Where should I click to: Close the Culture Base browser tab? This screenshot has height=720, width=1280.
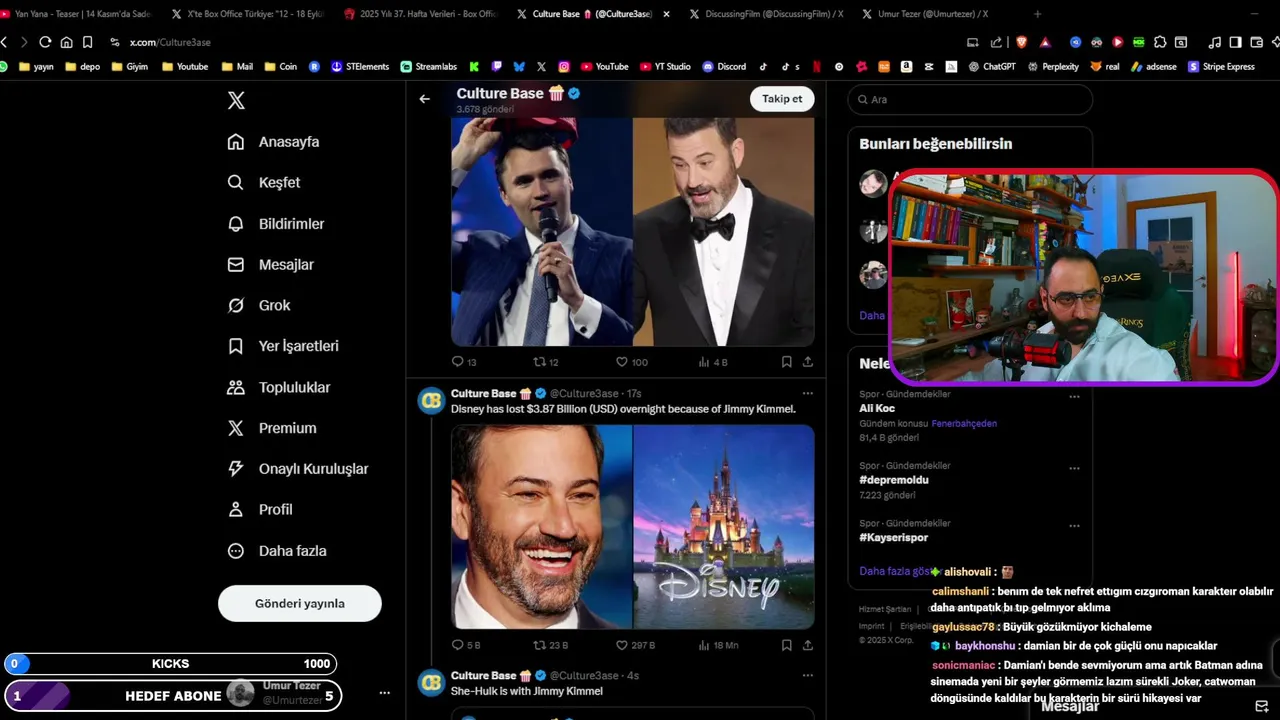tap(666, 14)
